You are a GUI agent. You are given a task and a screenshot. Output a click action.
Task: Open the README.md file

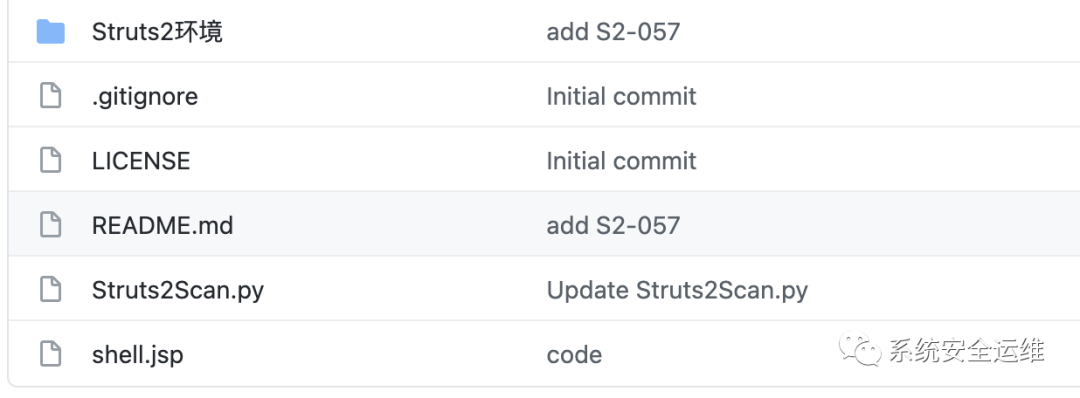[x=163, y=225]
